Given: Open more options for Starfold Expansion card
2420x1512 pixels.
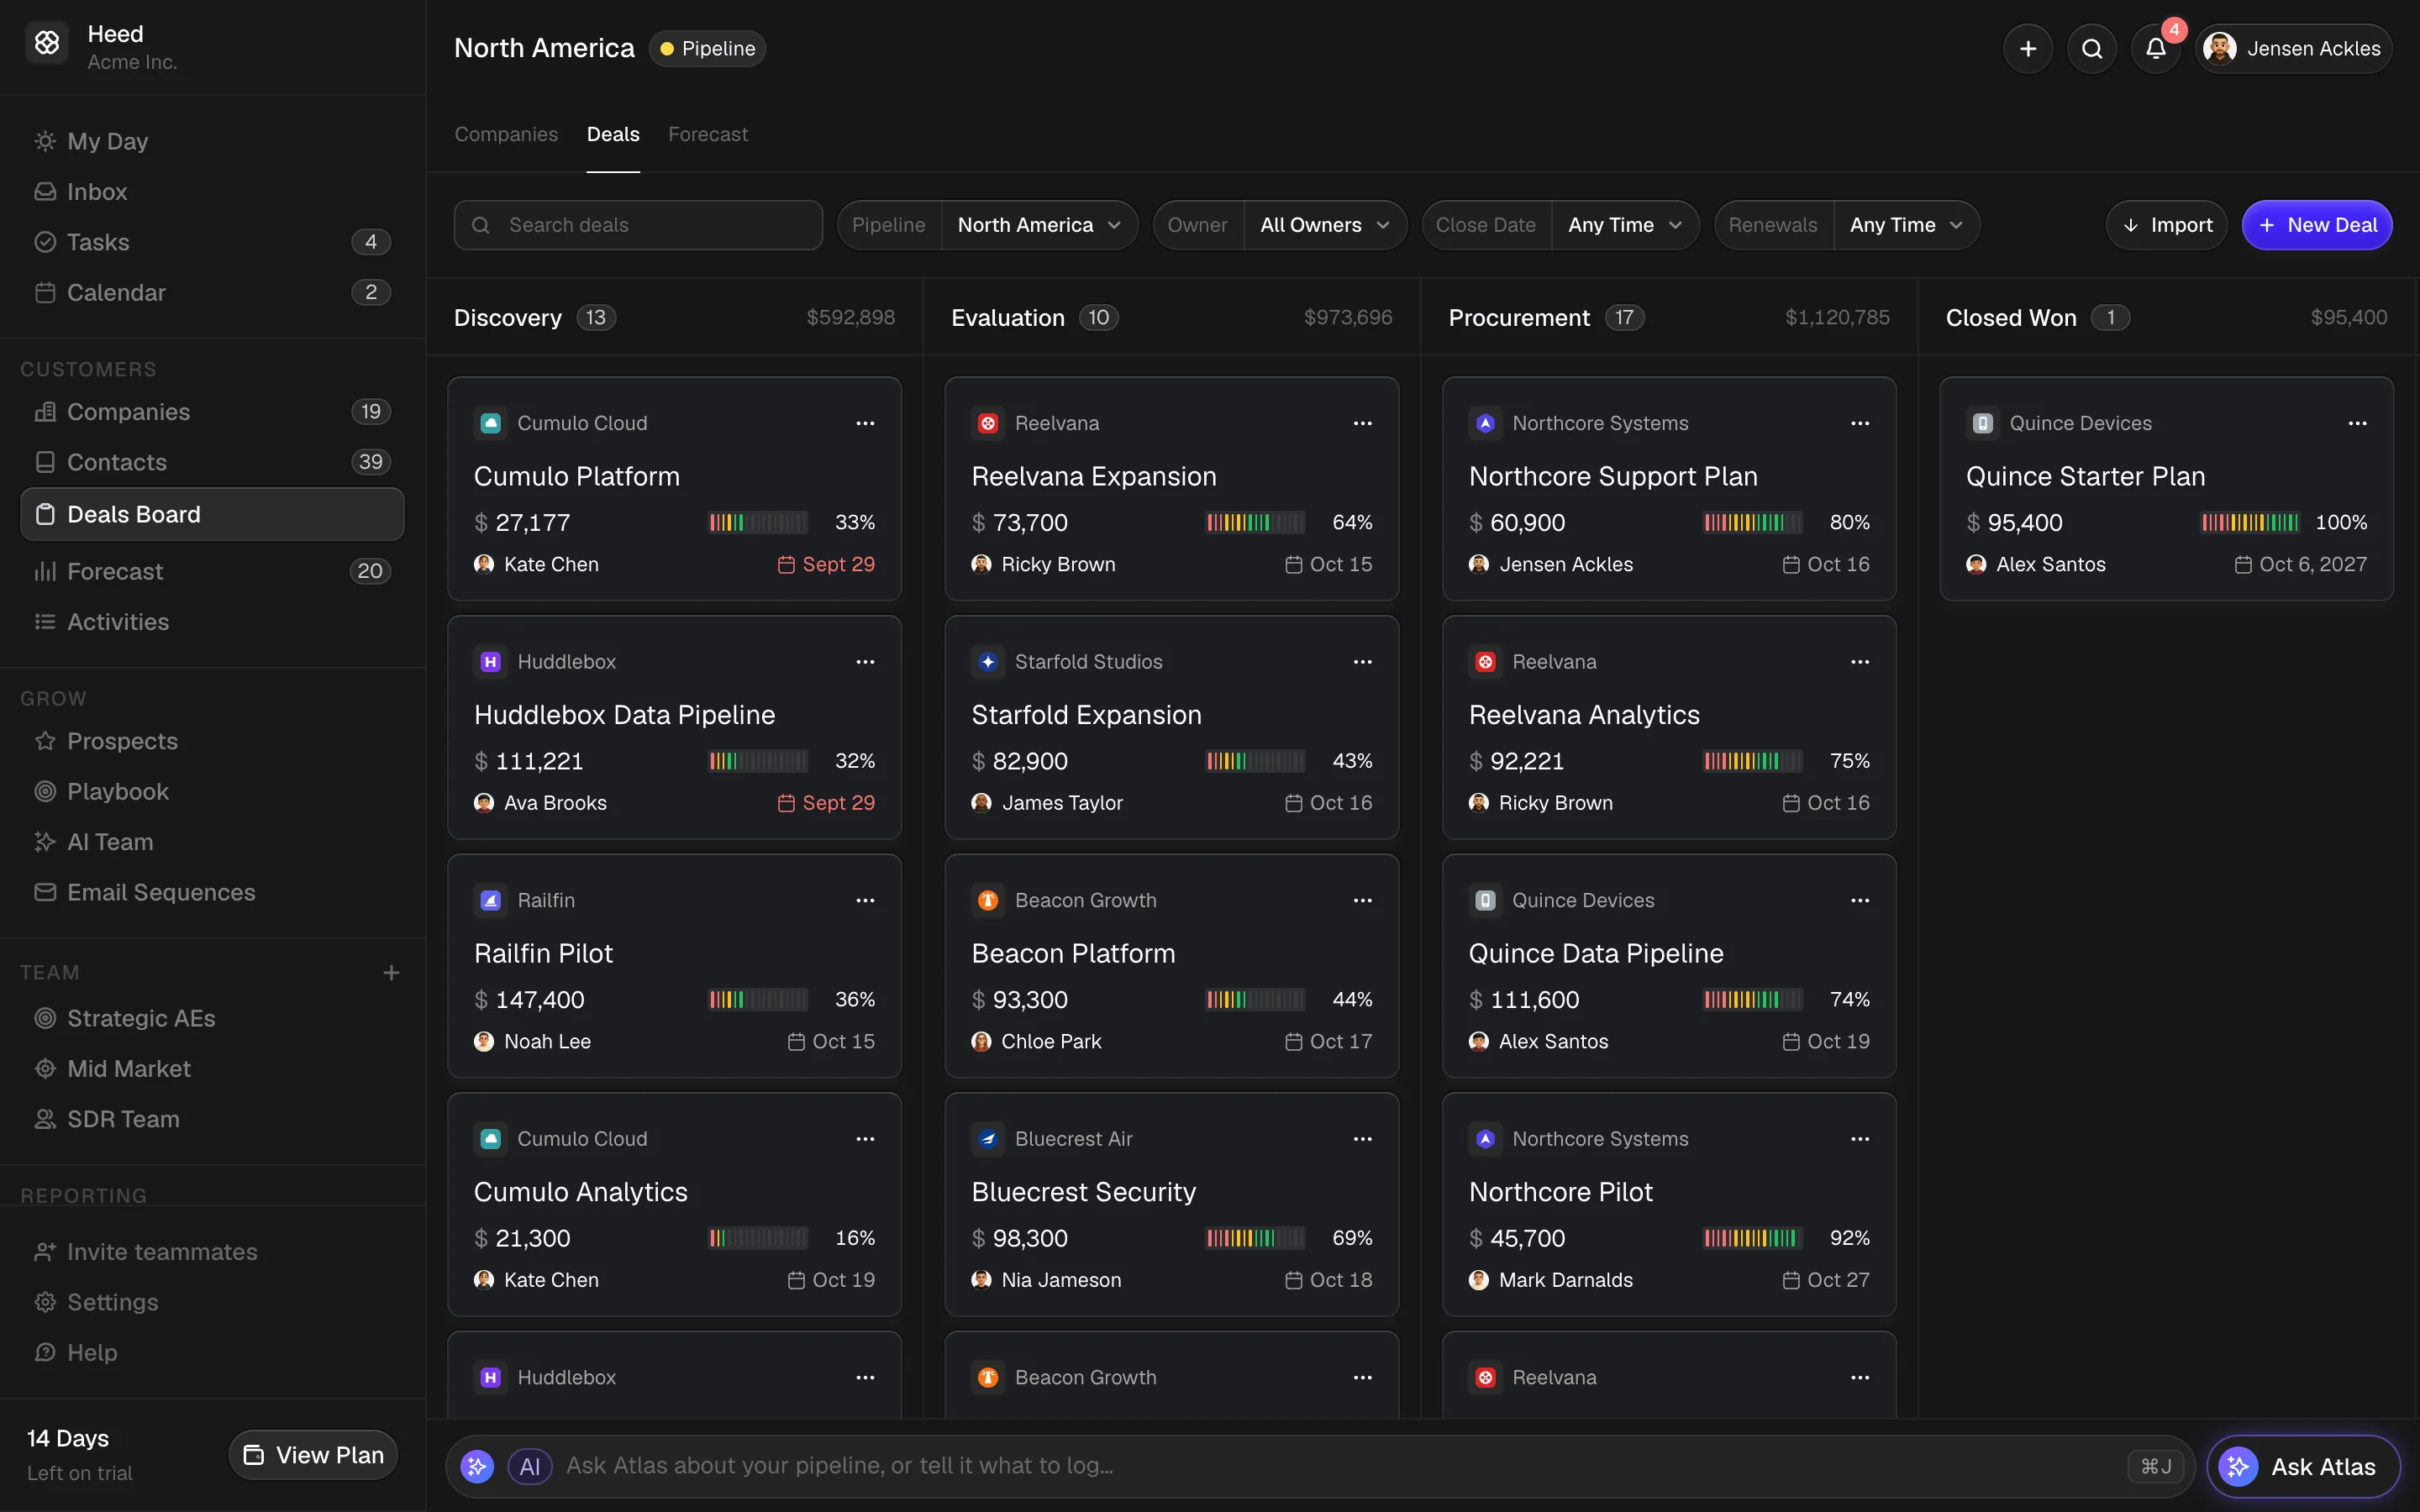Looking at the screenshot, I should [x=1362, y=661].
